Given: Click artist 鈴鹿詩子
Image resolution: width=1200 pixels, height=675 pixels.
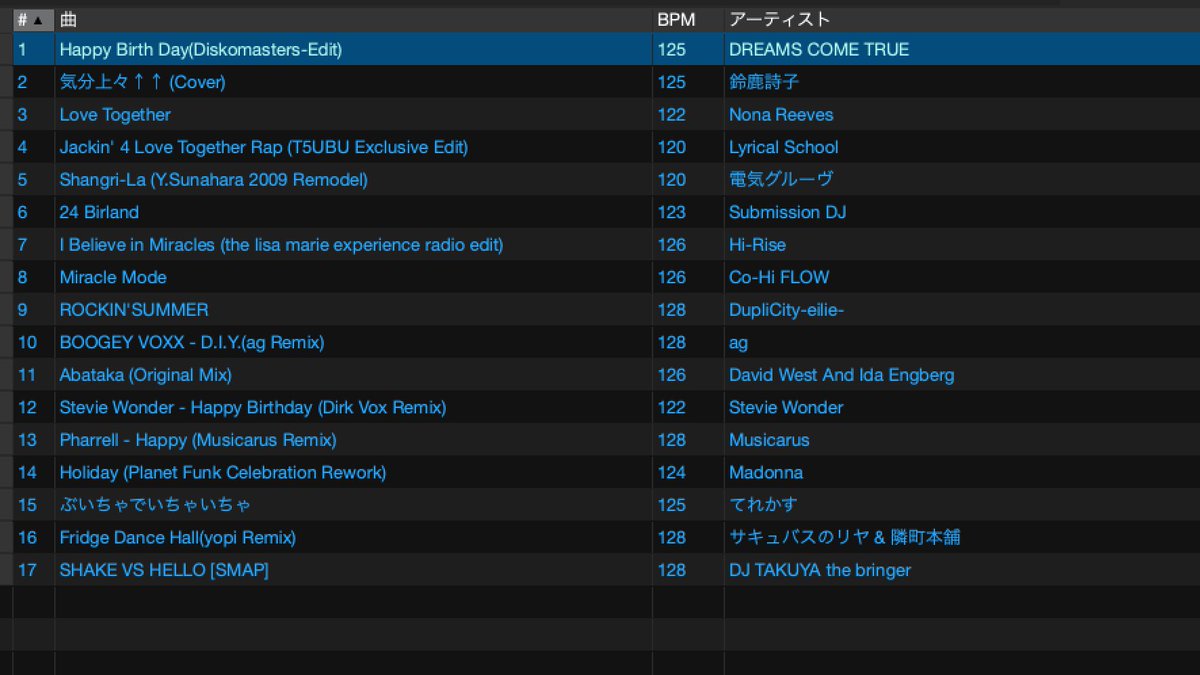Looking at the screenshot, I should (x=764, y=82).
